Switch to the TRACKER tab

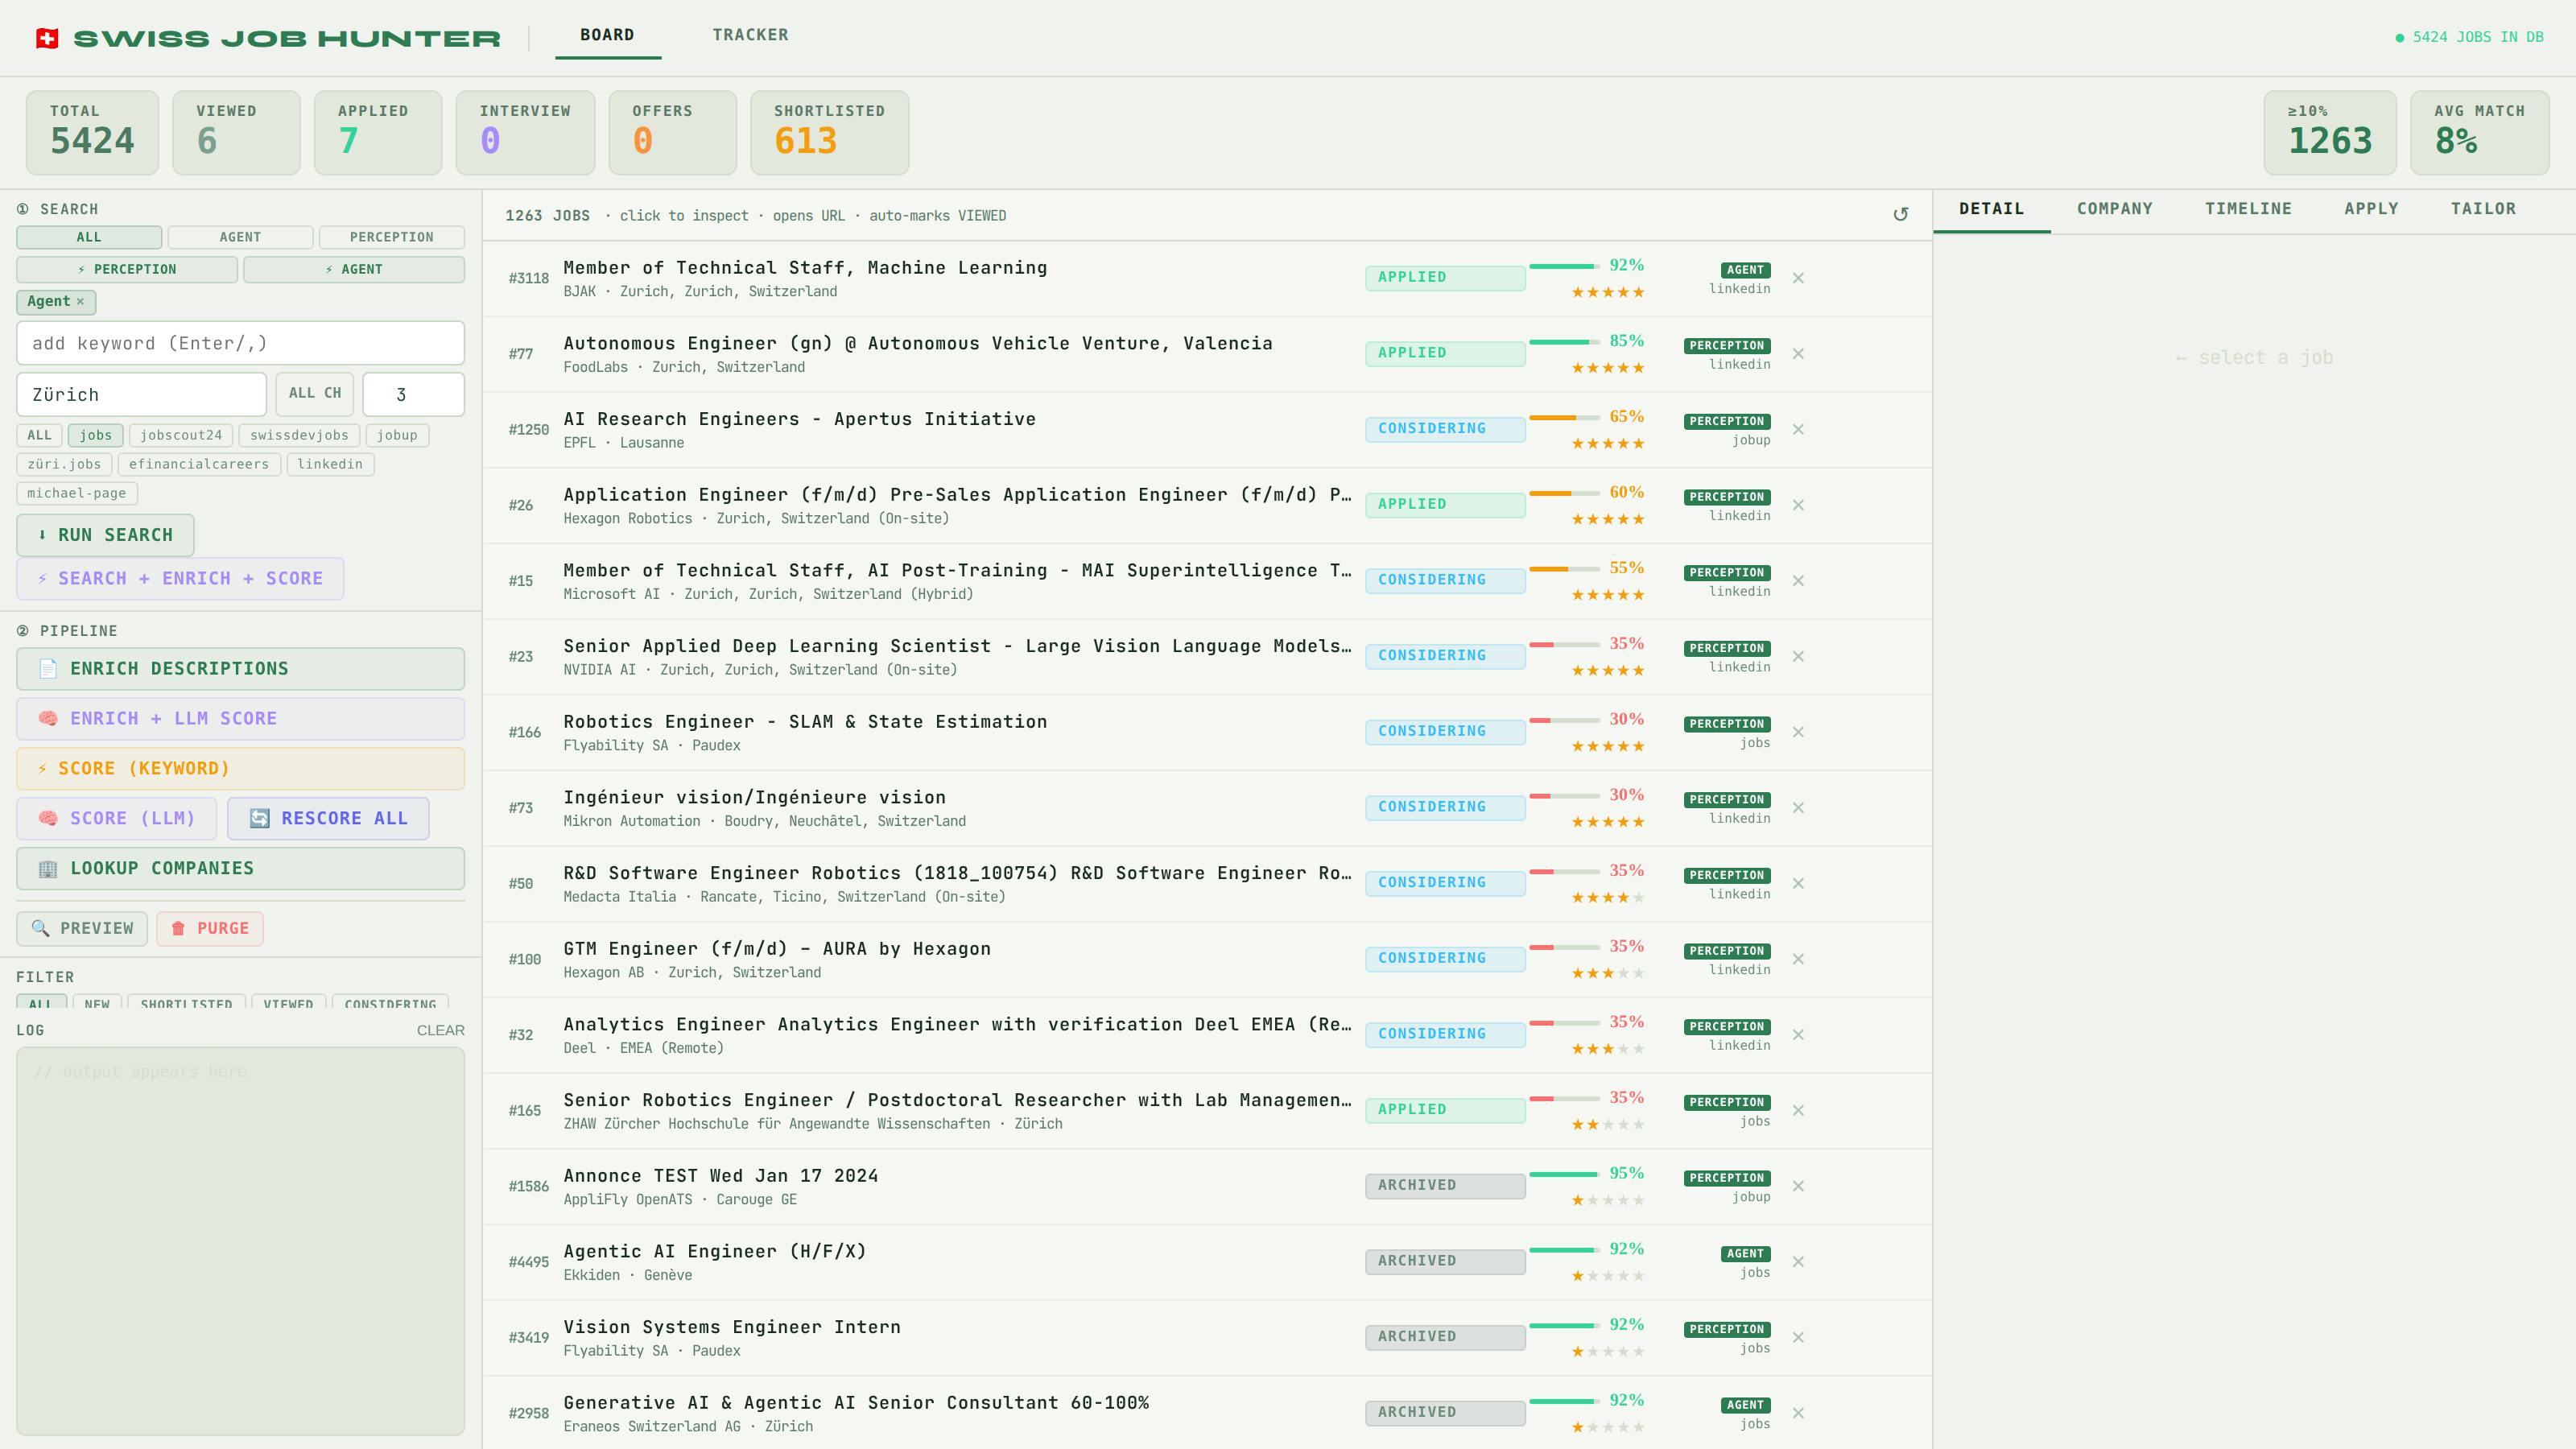coord(750,35)
